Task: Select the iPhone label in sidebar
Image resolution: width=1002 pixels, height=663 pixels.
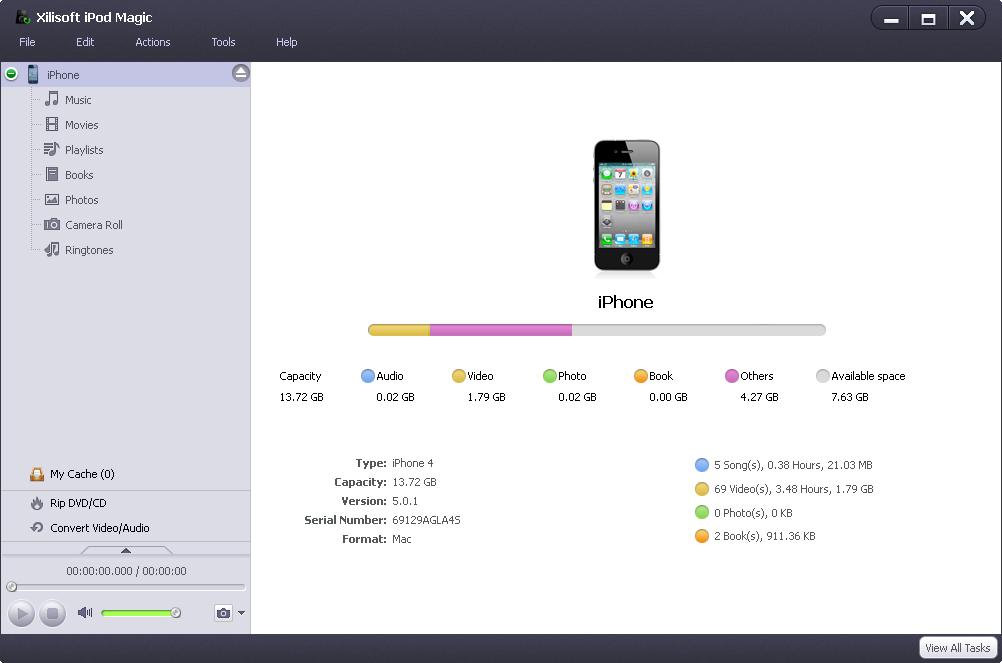Action: point(63,75)
